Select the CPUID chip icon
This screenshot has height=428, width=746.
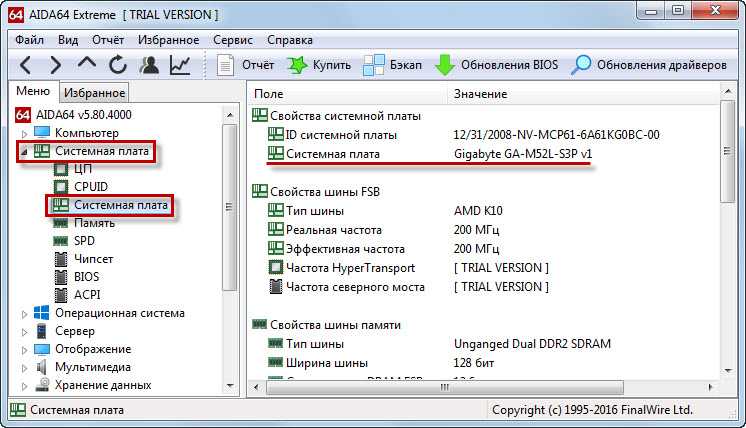tap(61, 187)
